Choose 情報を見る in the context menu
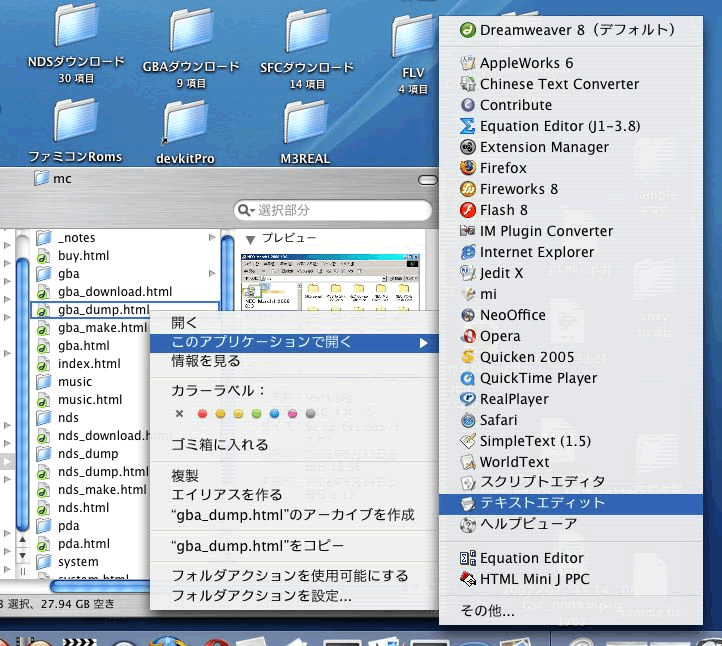 (x=294, y=361)
